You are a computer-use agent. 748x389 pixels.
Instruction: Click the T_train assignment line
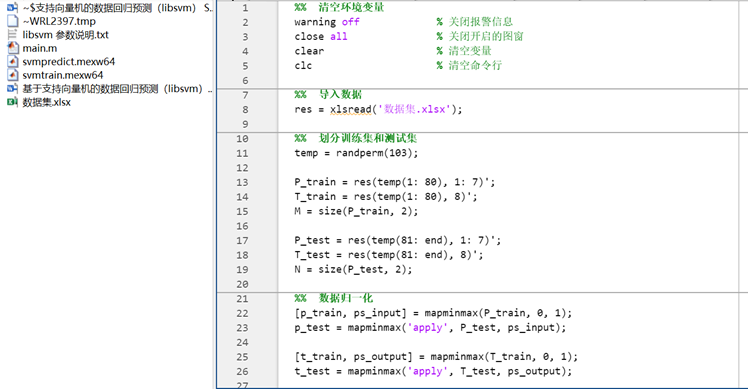[x=385, y=197]
